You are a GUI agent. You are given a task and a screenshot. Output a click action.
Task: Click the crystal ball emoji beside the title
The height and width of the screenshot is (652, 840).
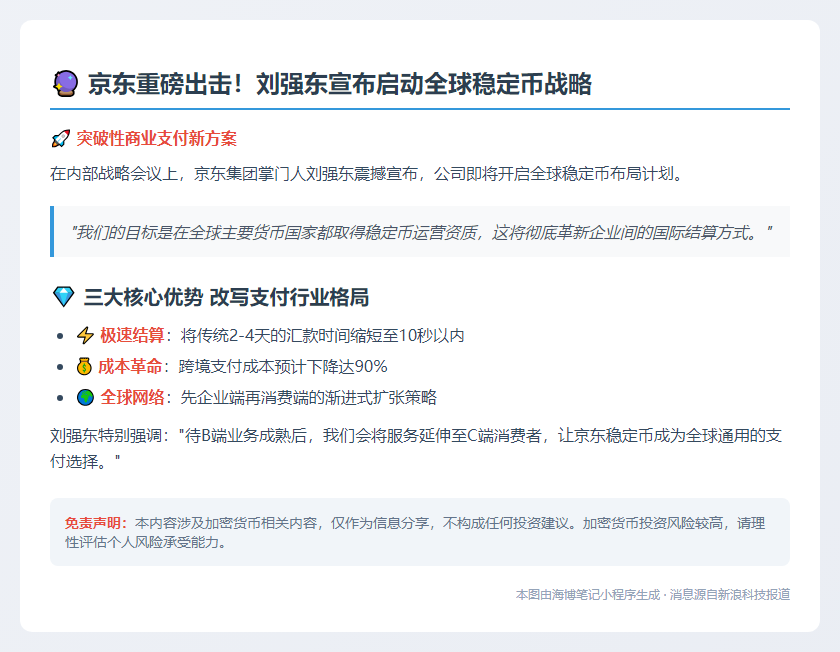(x=64, y=84)
